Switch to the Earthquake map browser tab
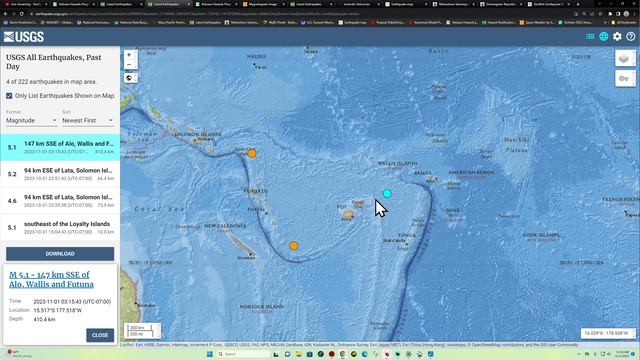Screen dimensions: 640x360 click(x=406, y=4)
